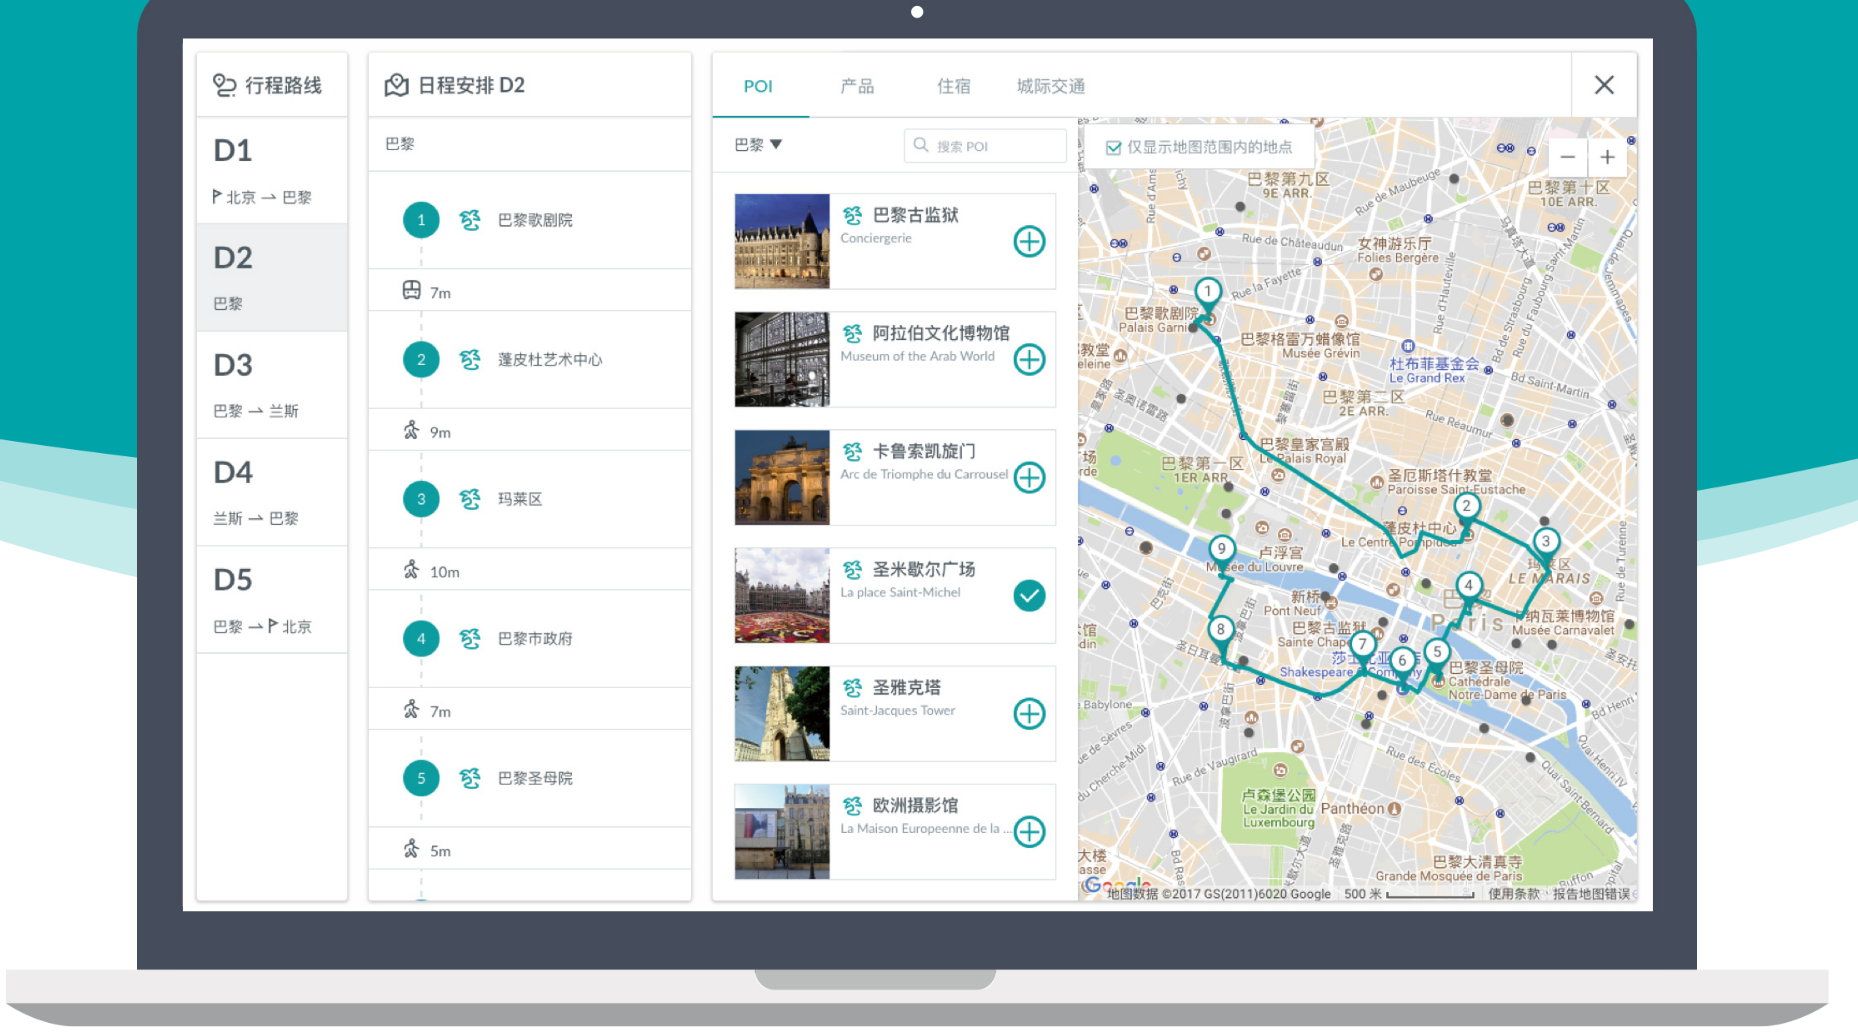Add 巴黎古监狱 with its plus icon
Viewport: 1858px width, 1034px height.
[1029, 241]
